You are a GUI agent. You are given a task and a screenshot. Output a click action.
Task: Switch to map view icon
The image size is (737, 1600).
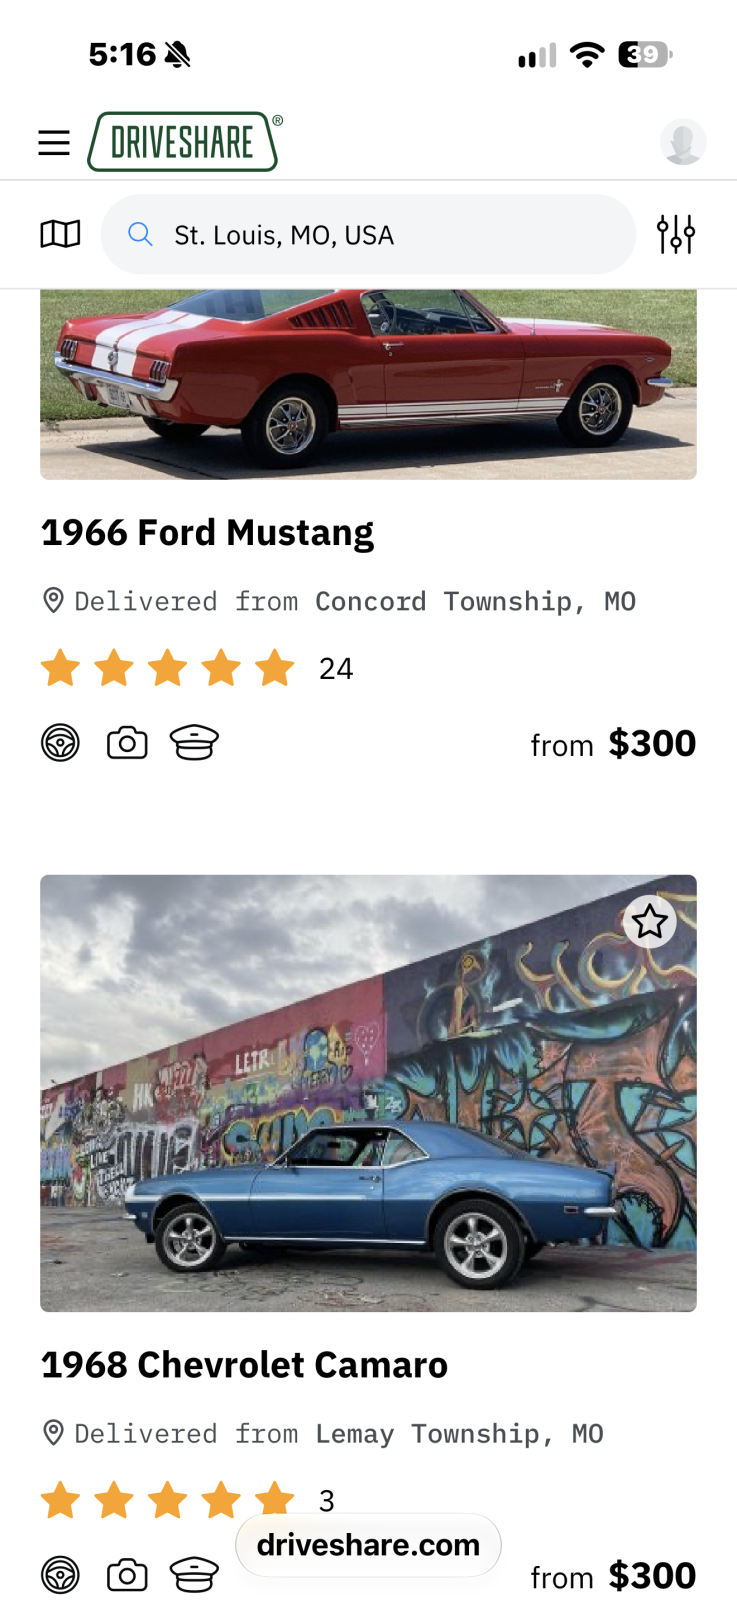(x=60, y=234)
